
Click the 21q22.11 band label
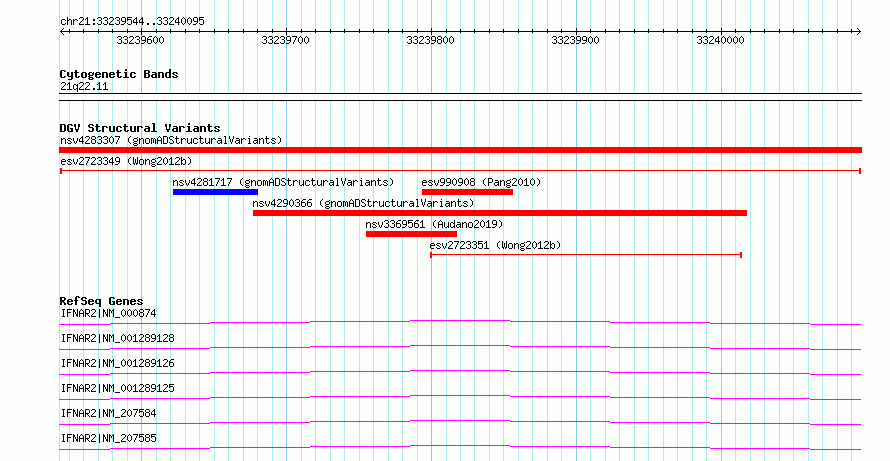click(x=84, y=87)
